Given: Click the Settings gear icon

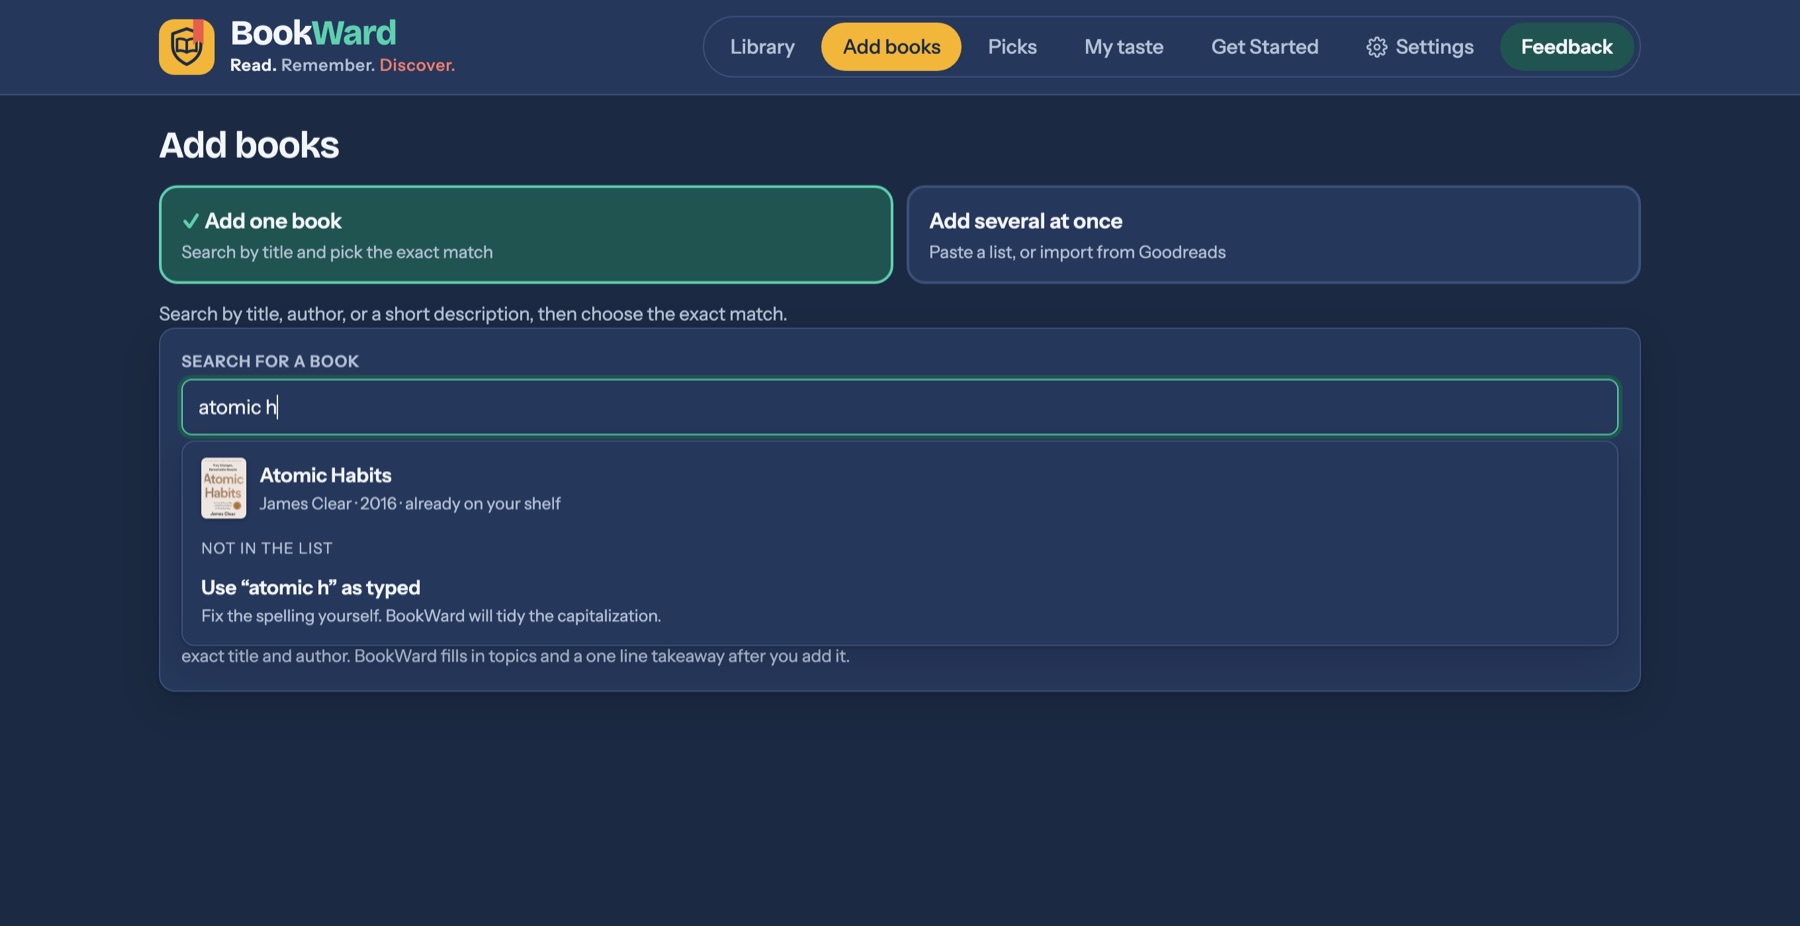Looking at the screenshot, I should pyautogui.click(x=1377, y=47).
